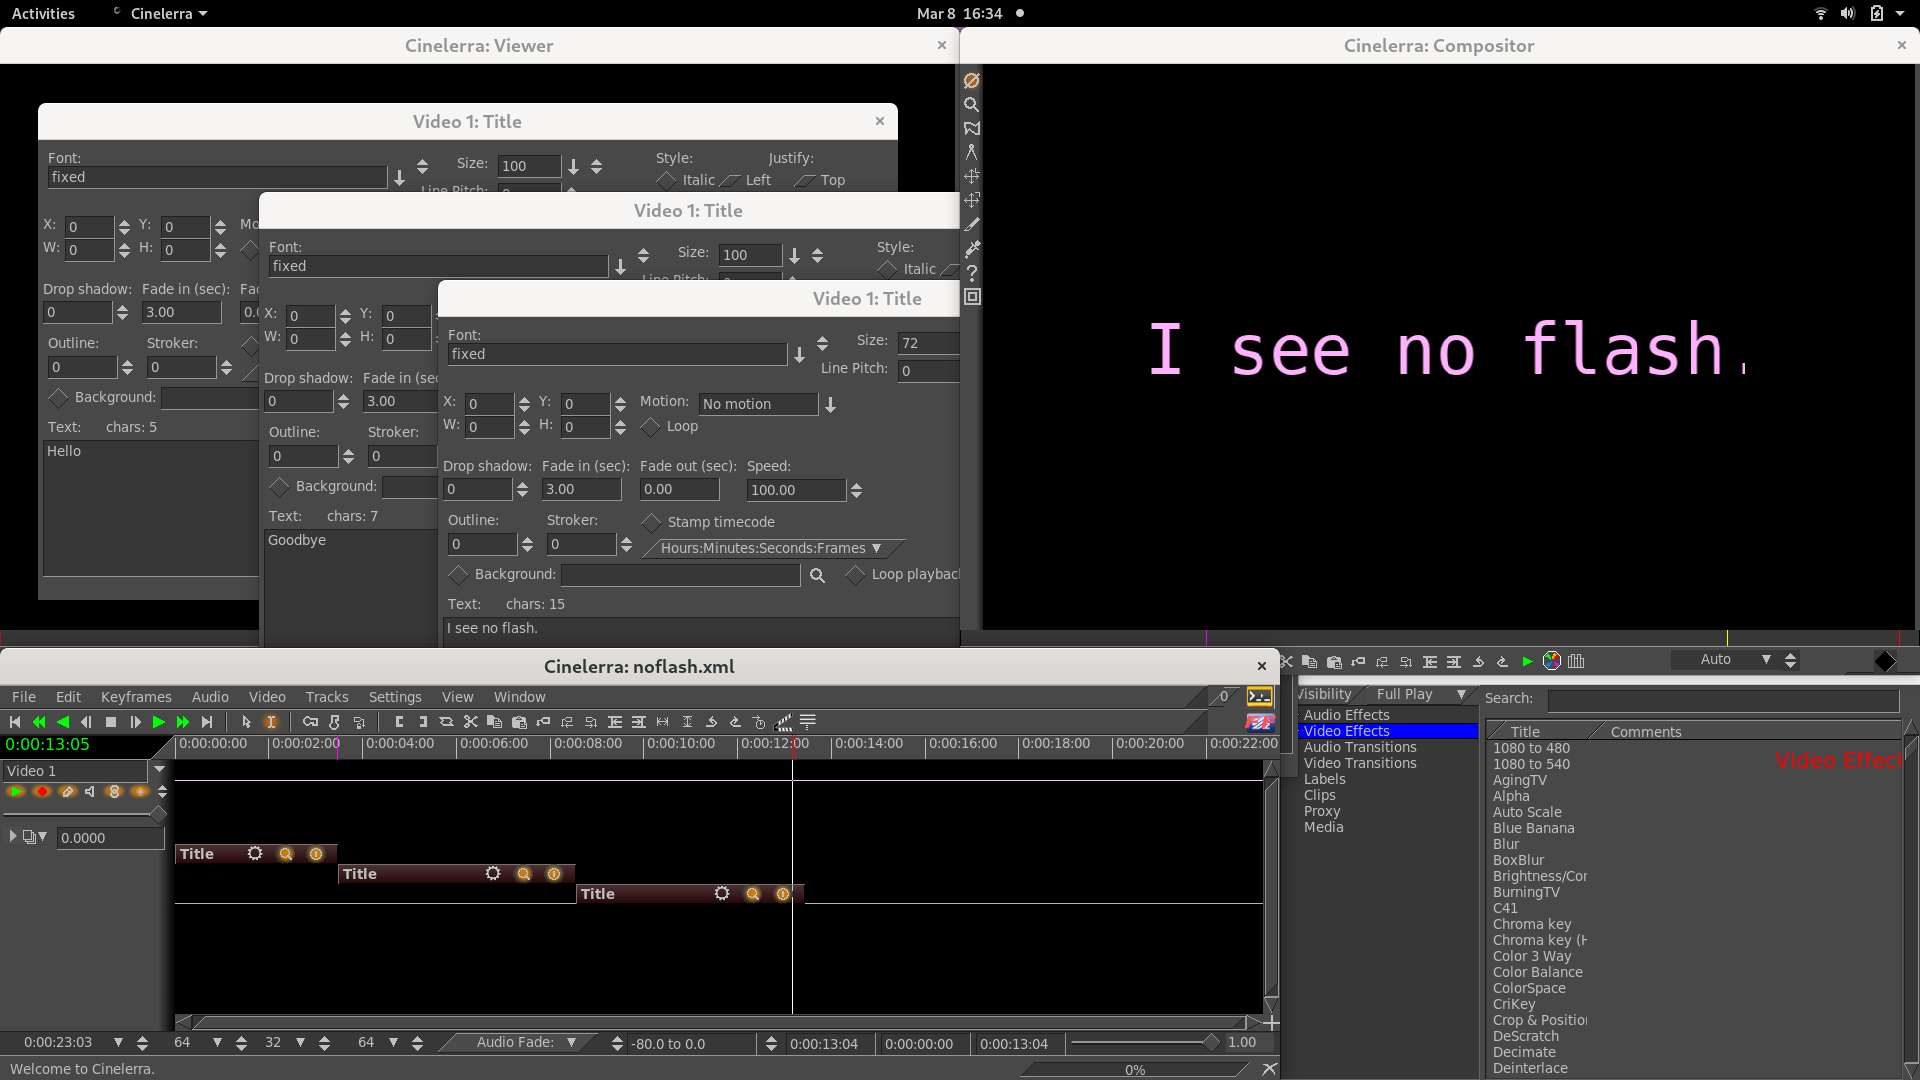Click the green forward play button
Viewport: 1920px width, 1080px height.
point(159,722)
